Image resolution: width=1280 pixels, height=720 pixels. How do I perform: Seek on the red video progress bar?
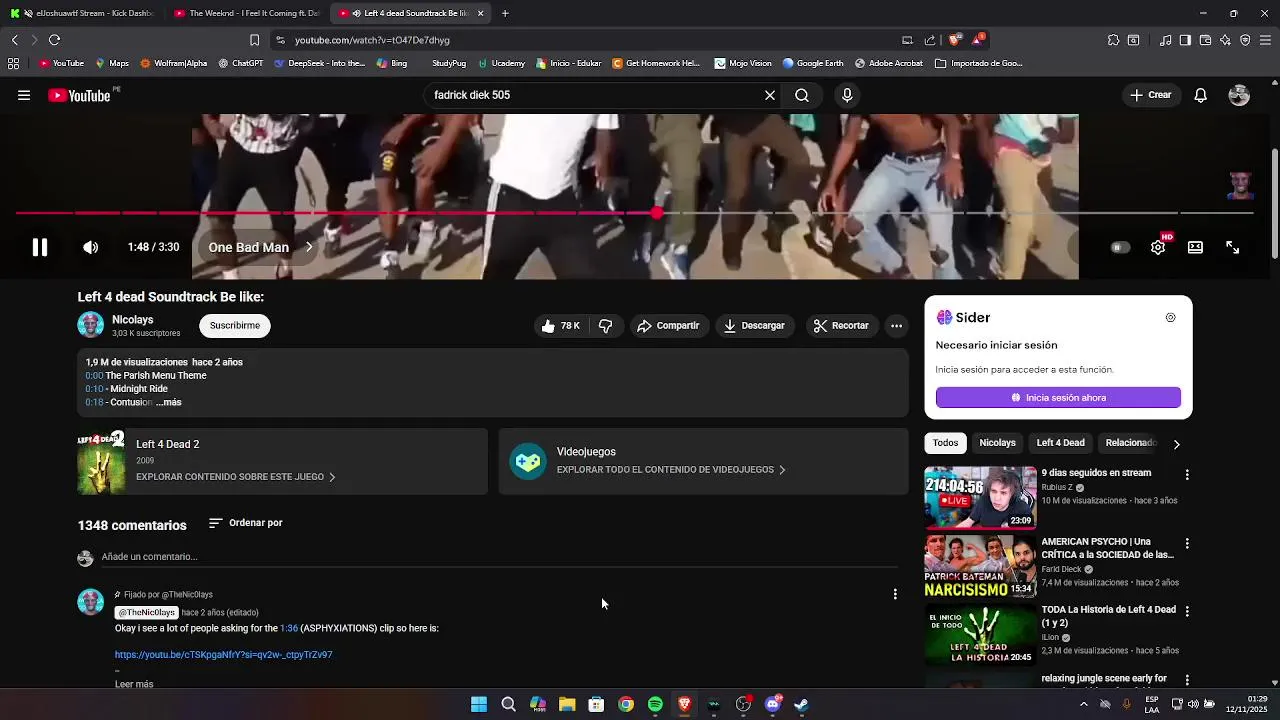pos(634,213)
